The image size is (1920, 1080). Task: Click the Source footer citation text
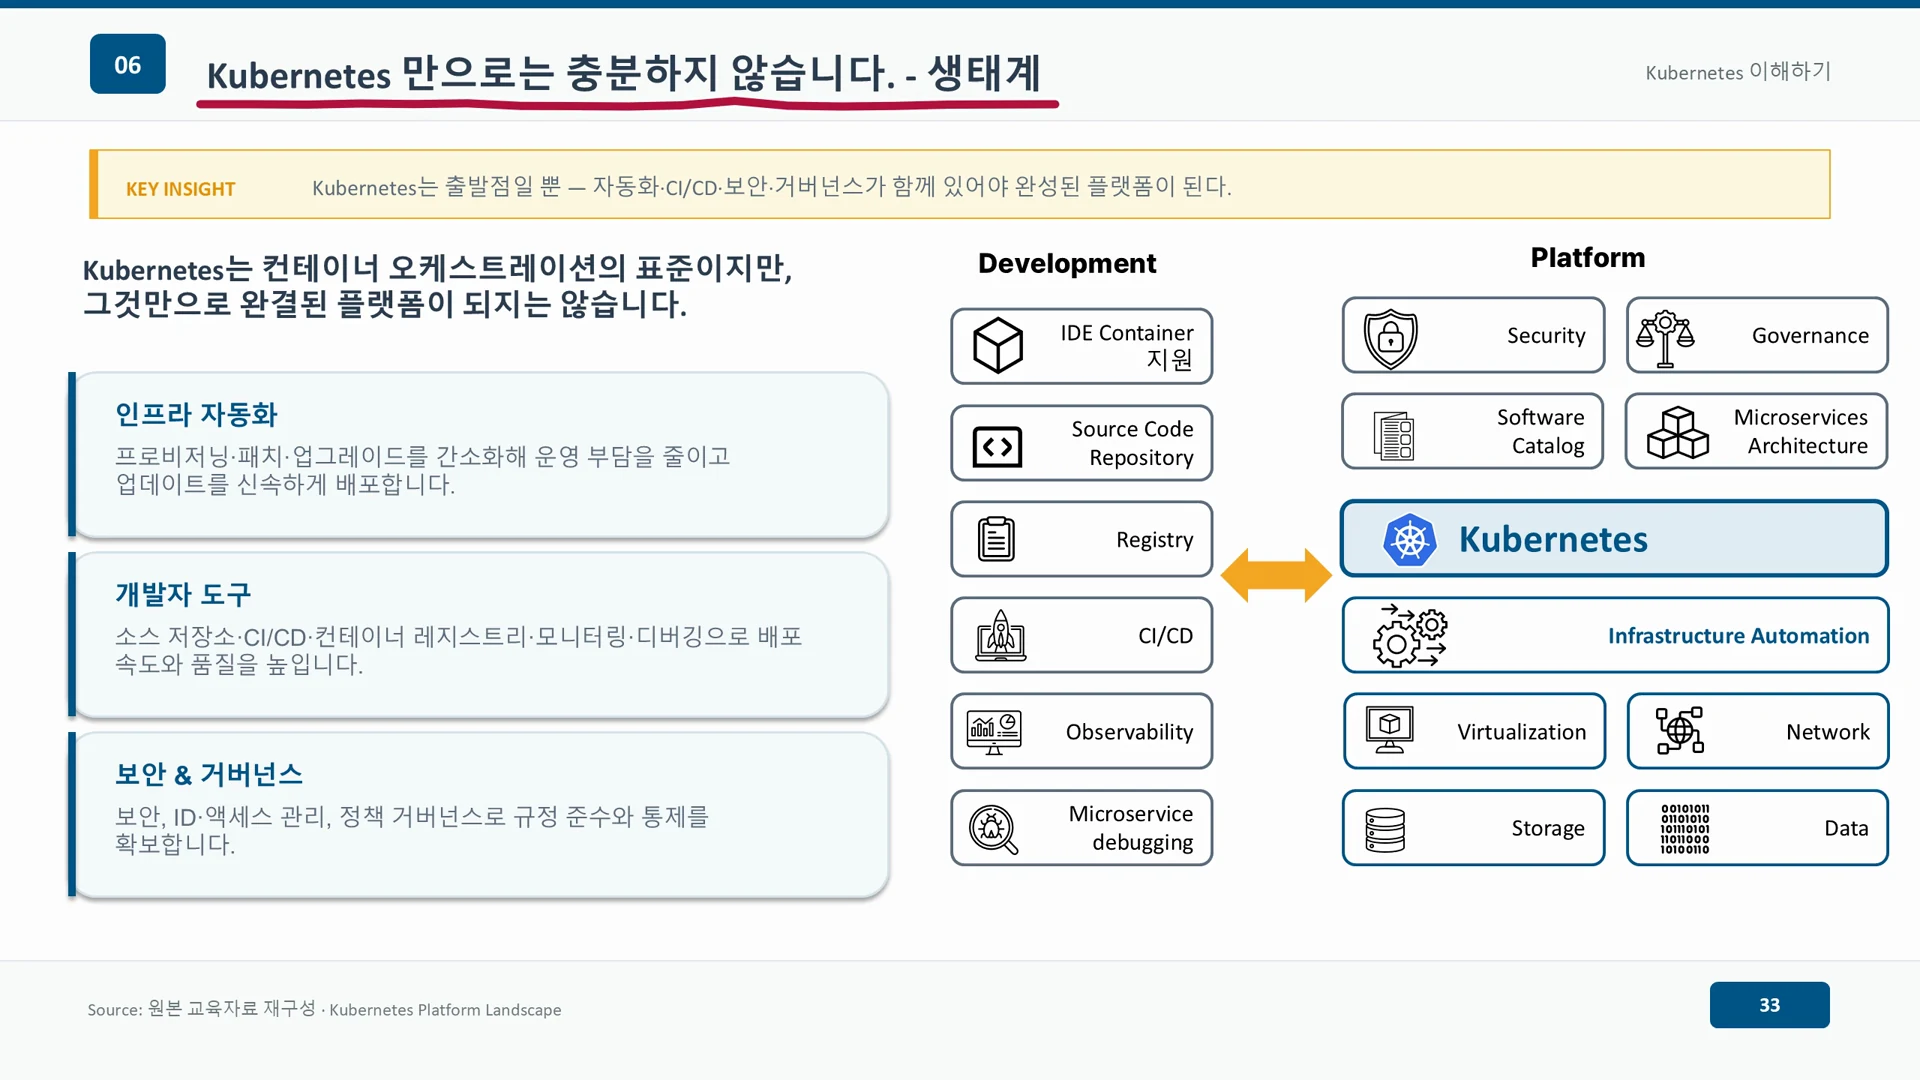point(324,1009)
